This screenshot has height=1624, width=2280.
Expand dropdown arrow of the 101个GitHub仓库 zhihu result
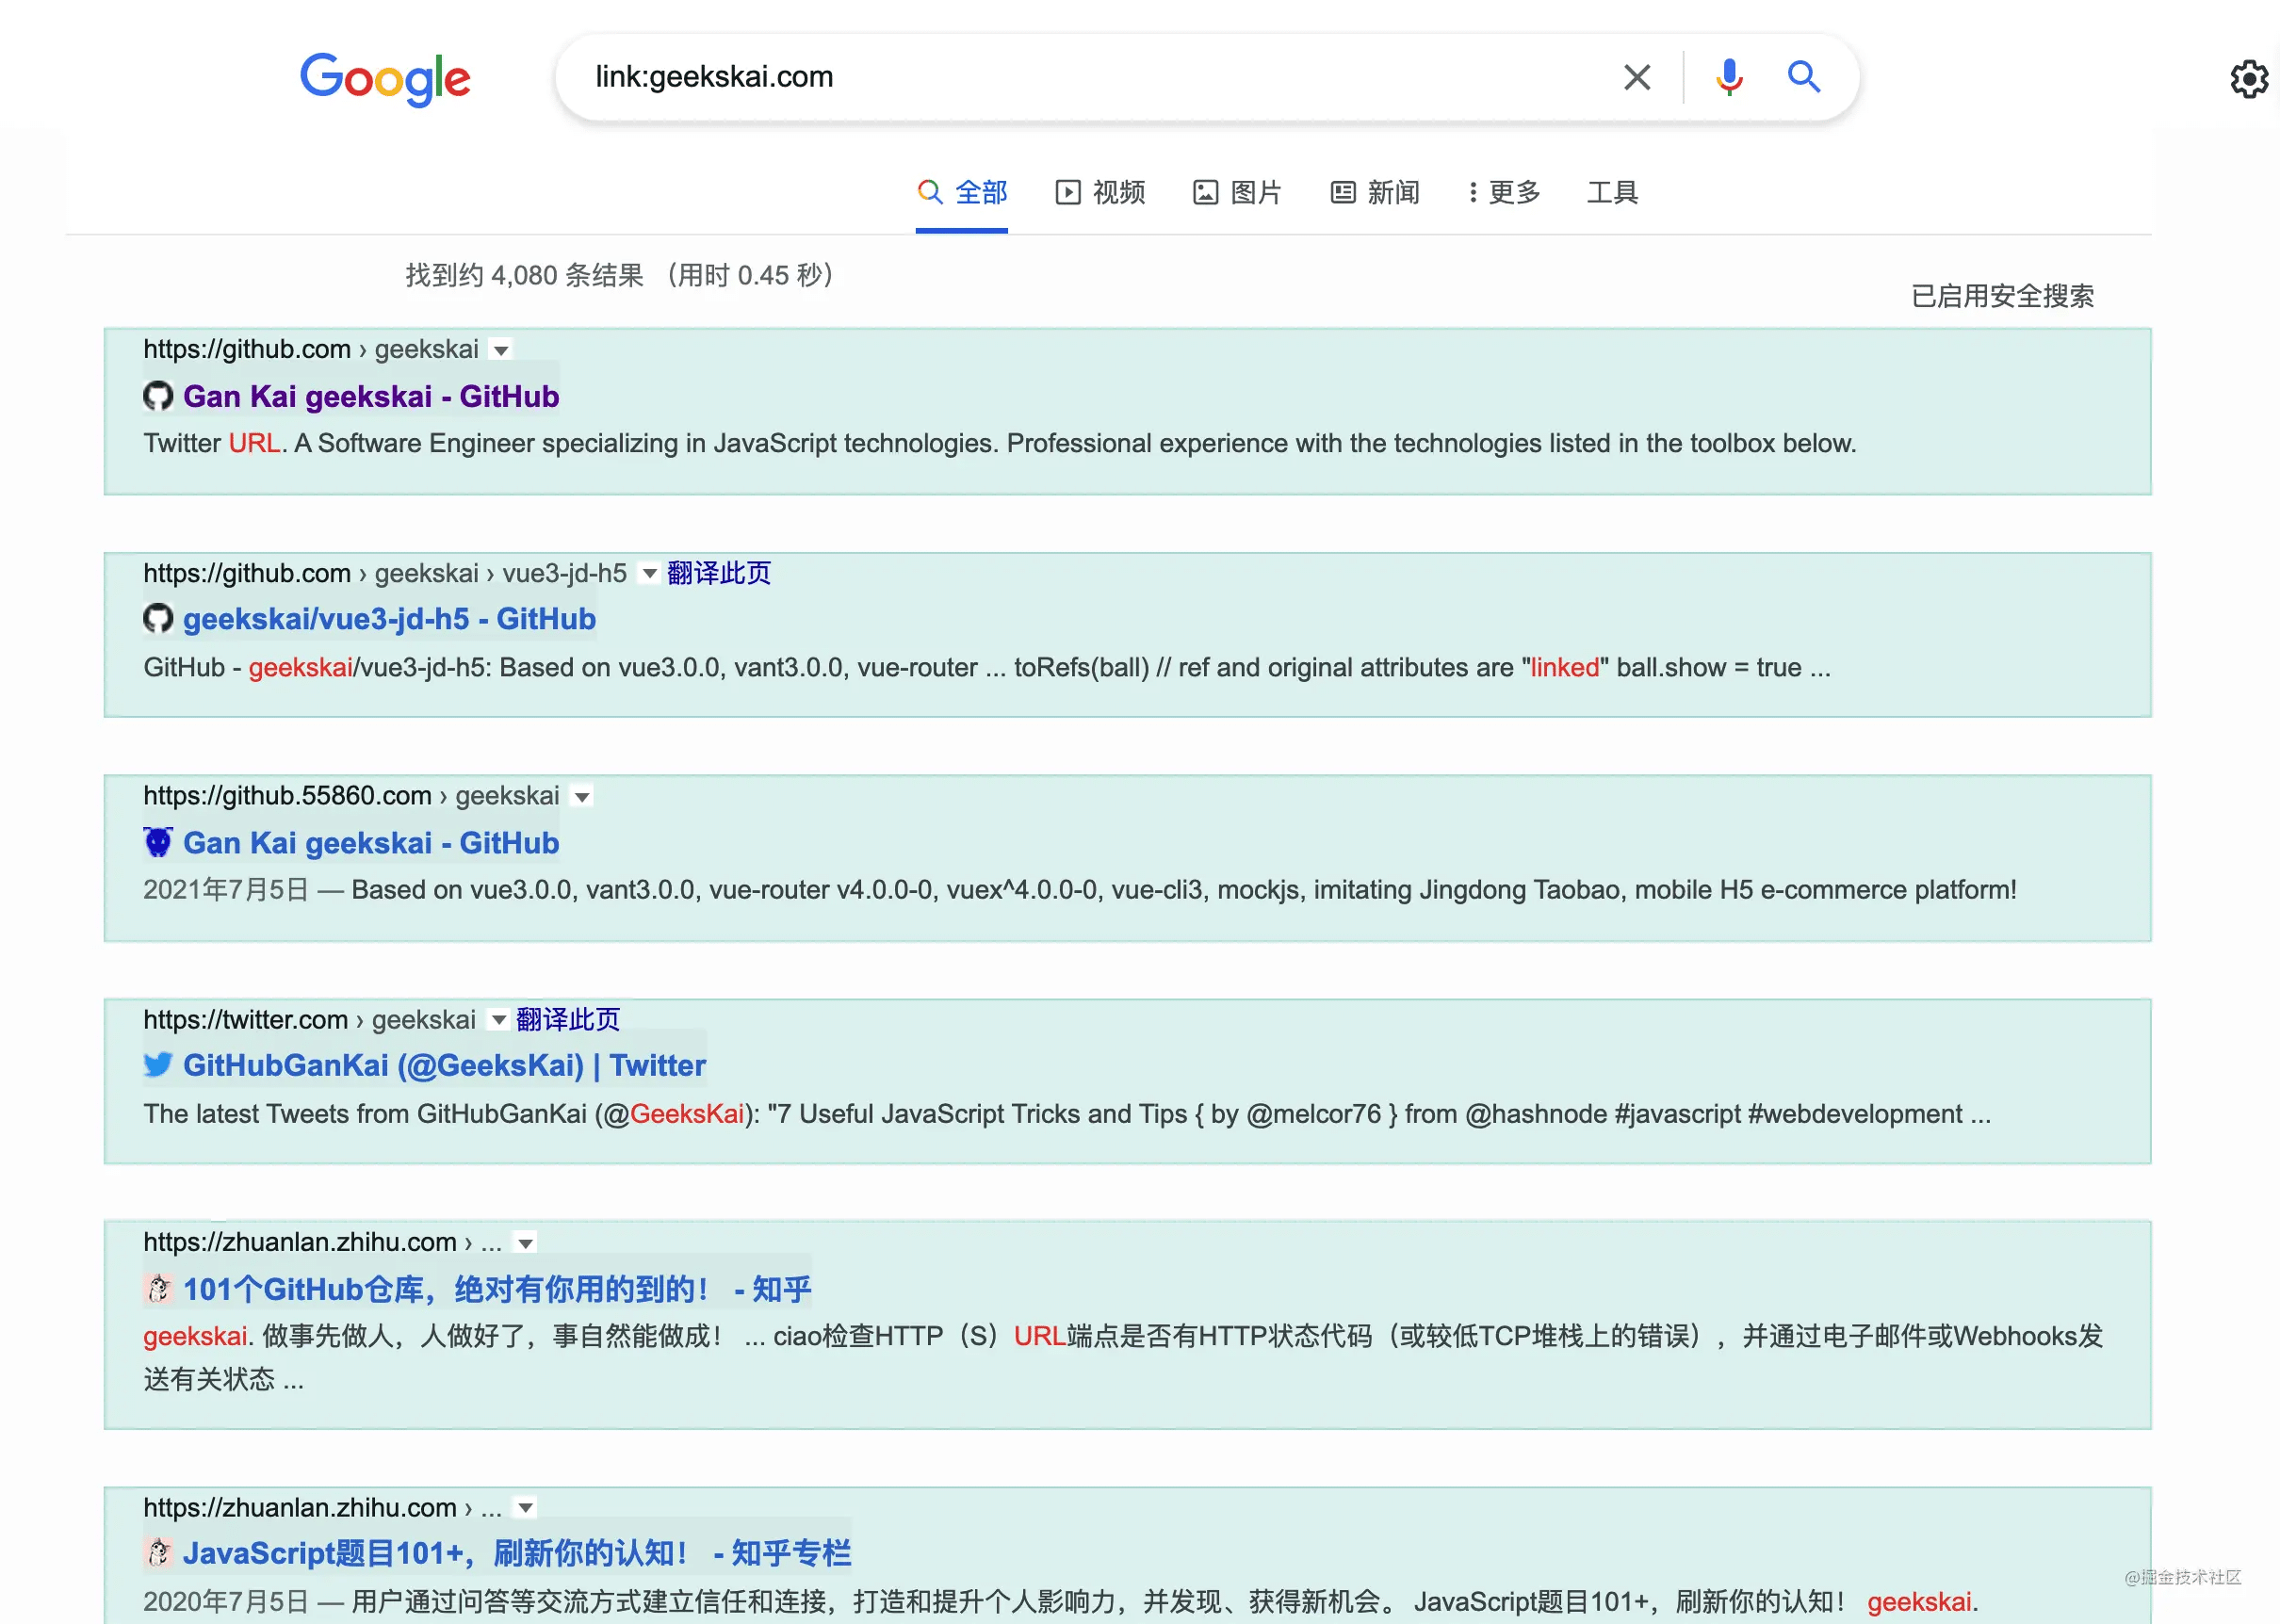[x=525, y=1243]
